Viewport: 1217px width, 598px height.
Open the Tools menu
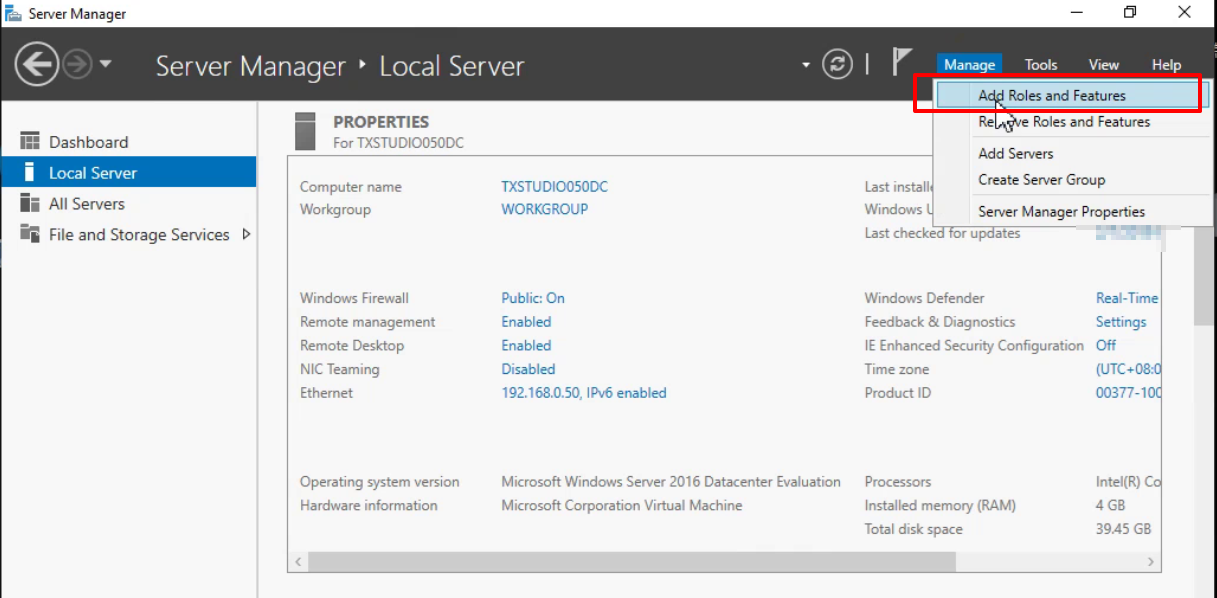(1040, 64)
